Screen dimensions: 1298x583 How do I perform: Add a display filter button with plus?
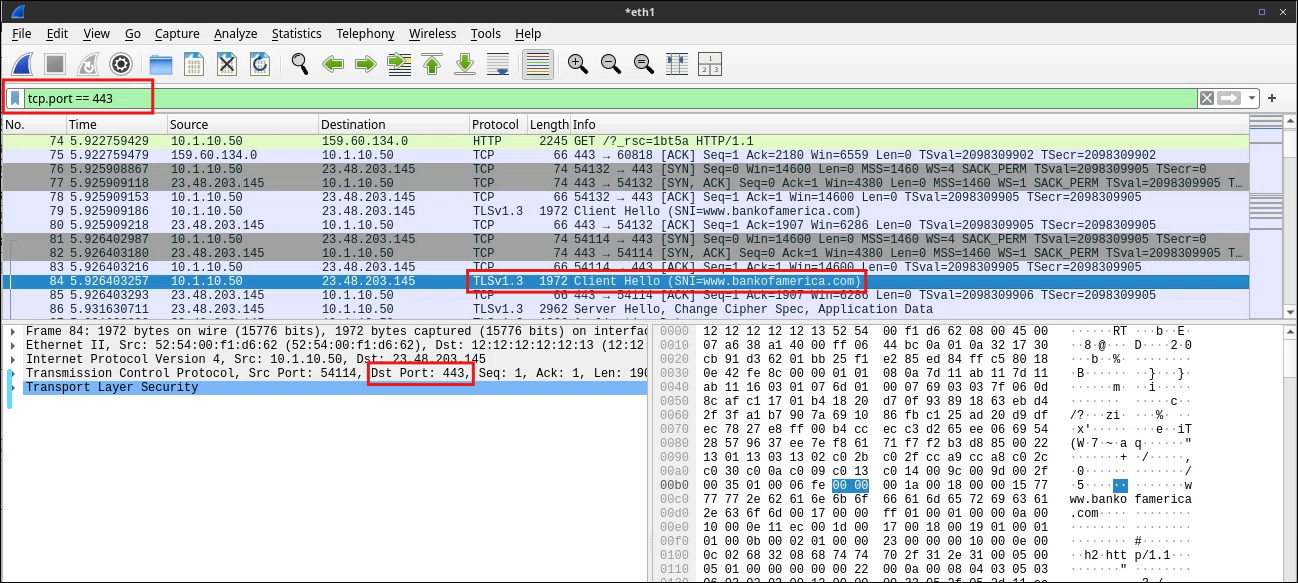click(x=1272, y=98)
